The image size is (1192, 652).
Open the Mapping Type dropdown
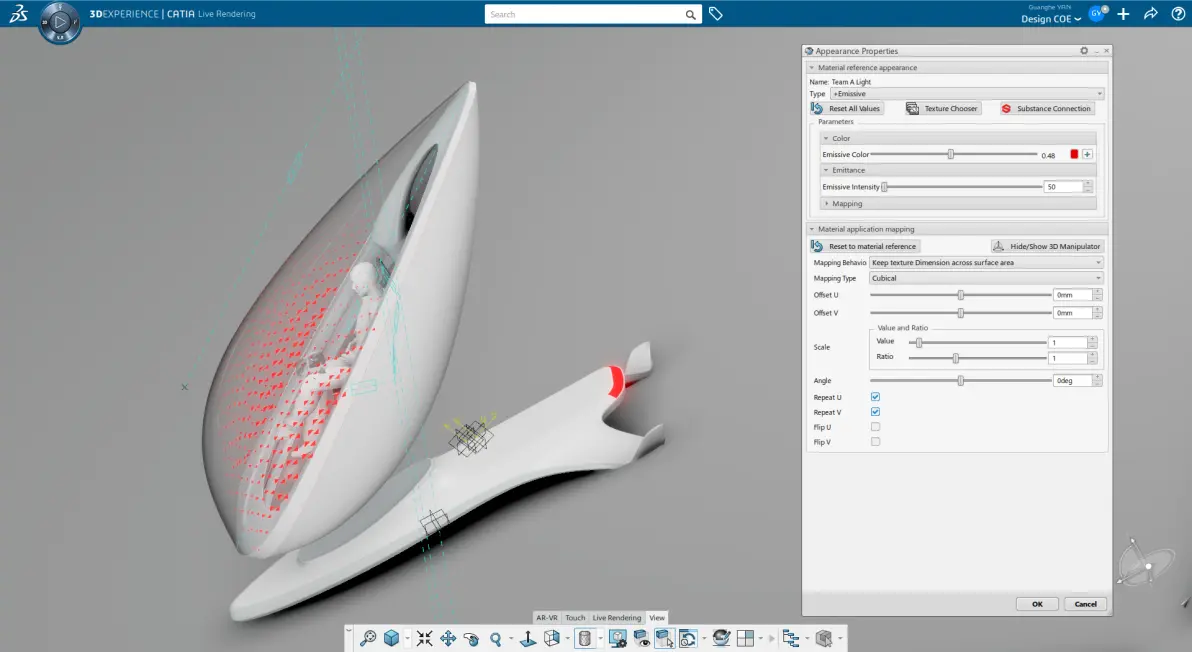(x=985, y=278)
